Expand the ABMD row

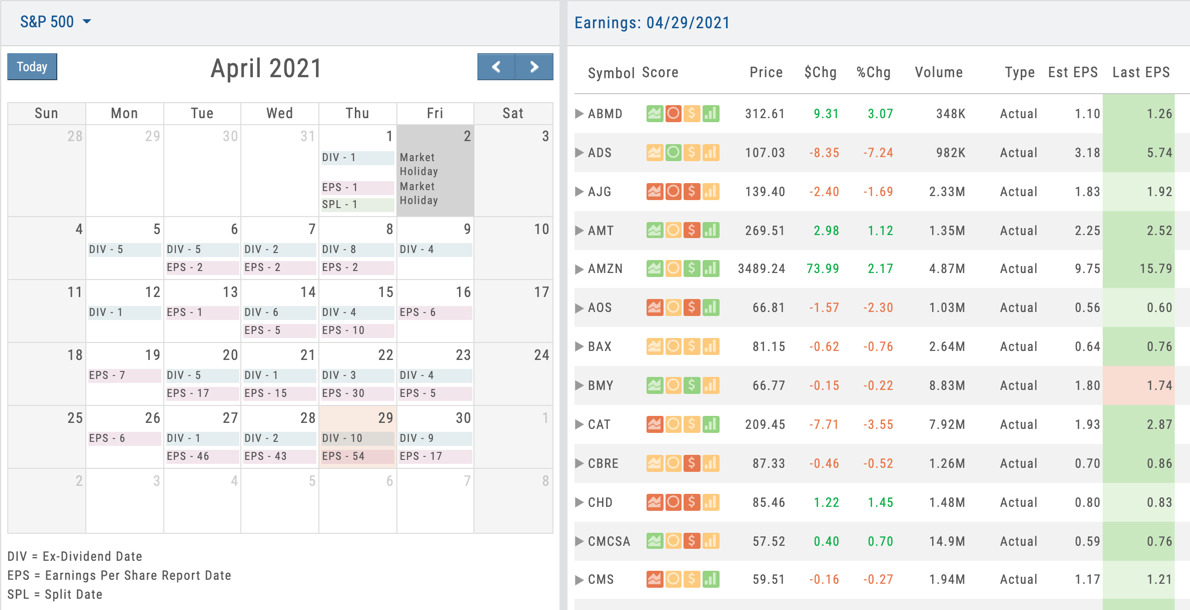click(579, 114)
